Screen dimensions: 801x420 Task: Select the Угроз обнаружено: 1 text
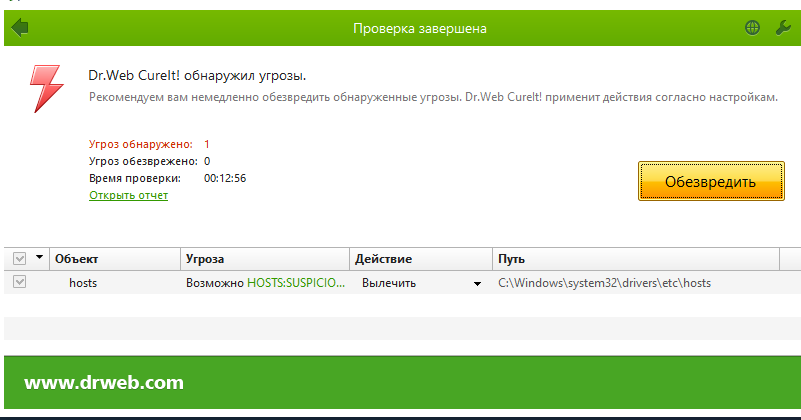(149, 144)
